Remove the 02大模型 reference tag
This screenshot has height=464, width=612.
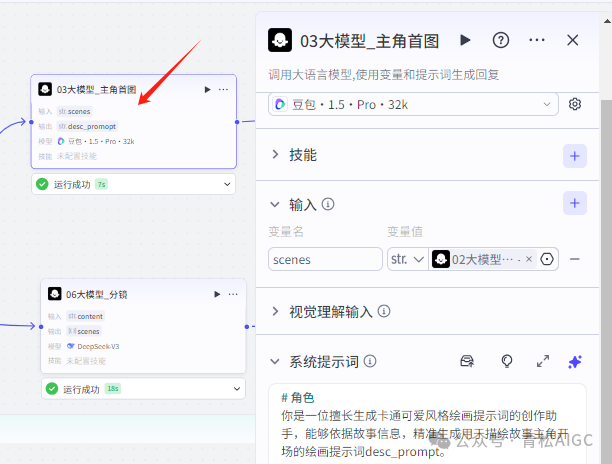click(529, 259)
